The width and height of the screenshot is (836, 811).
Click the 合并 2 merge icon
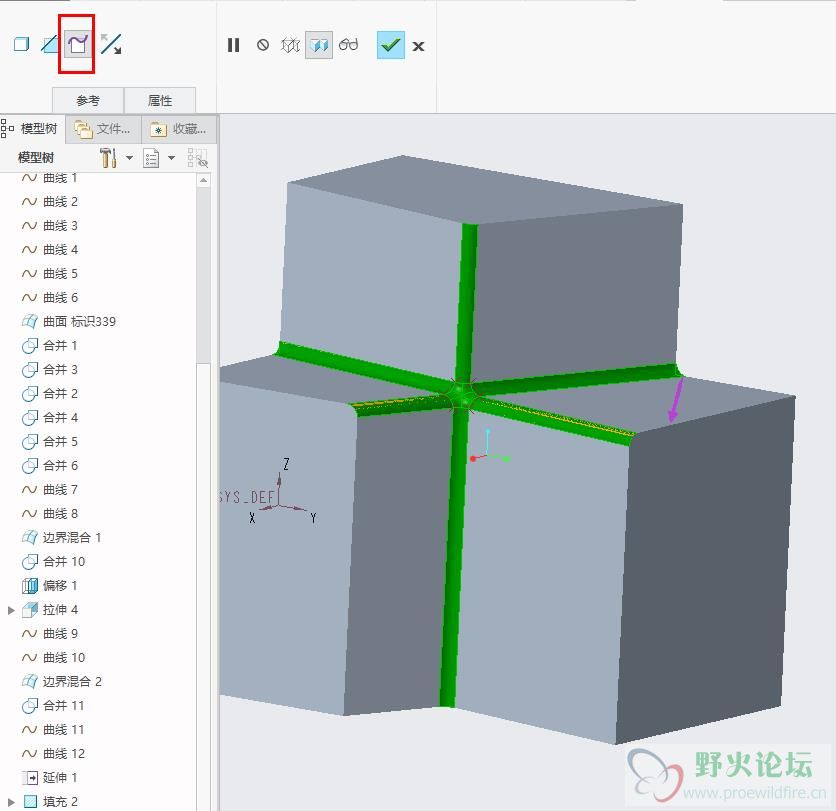[x=30, y=394]
